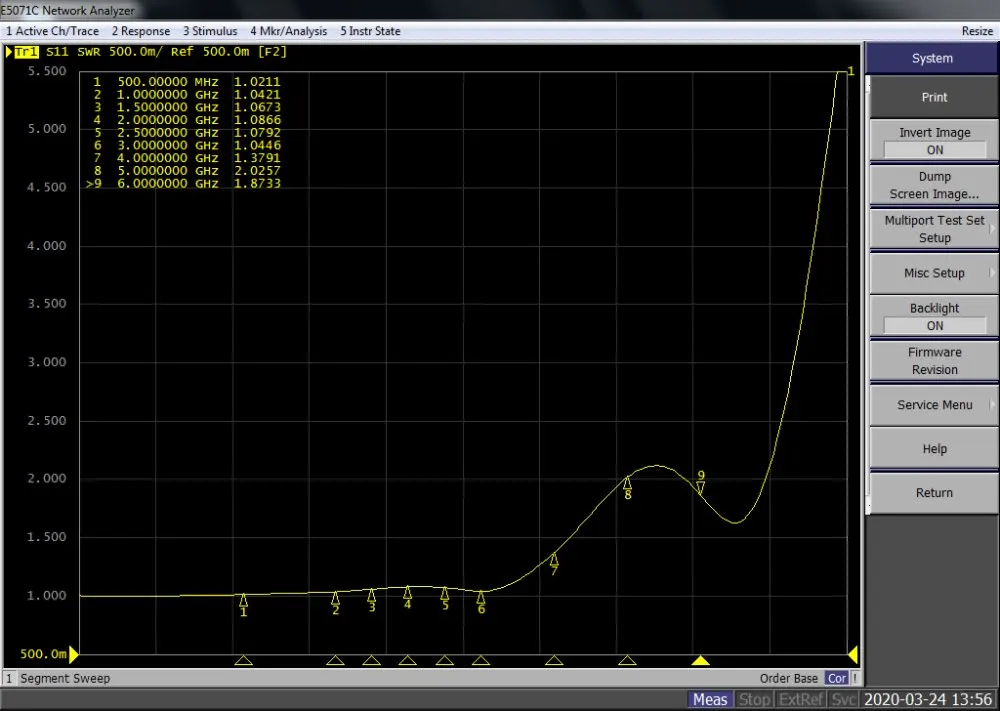Select marker 3 on the trace
This screenshot has height=711, width=1000.
coord(372,601)
